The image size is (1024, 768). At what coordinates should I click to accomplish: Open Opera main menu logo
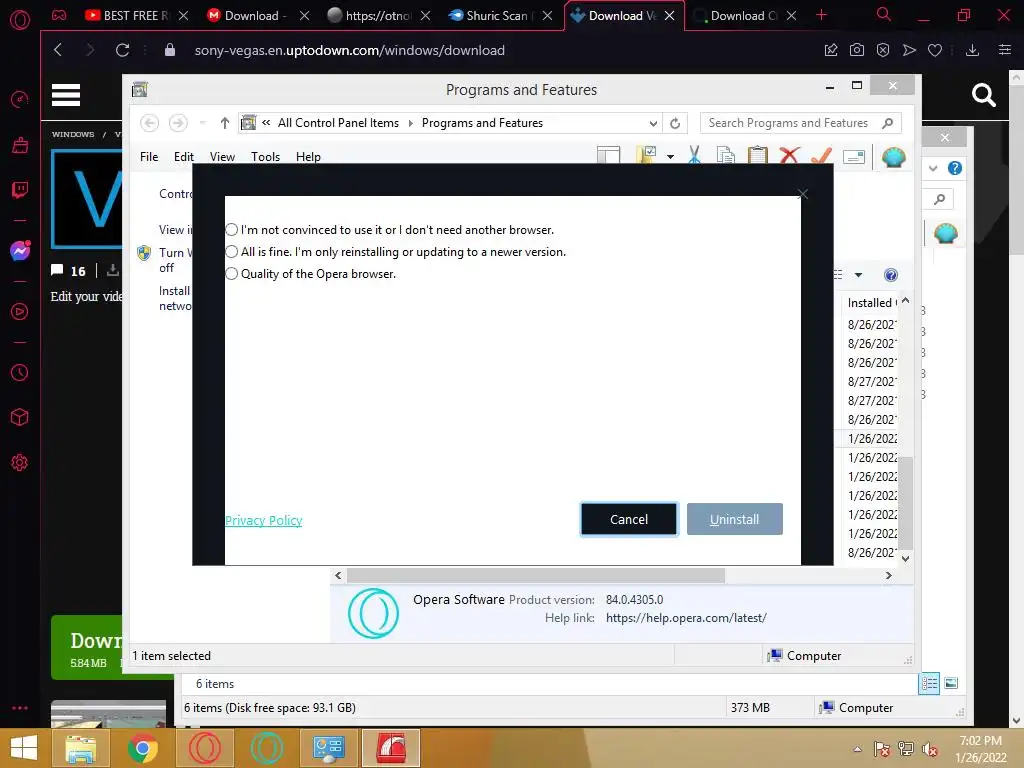coord(20,20)
